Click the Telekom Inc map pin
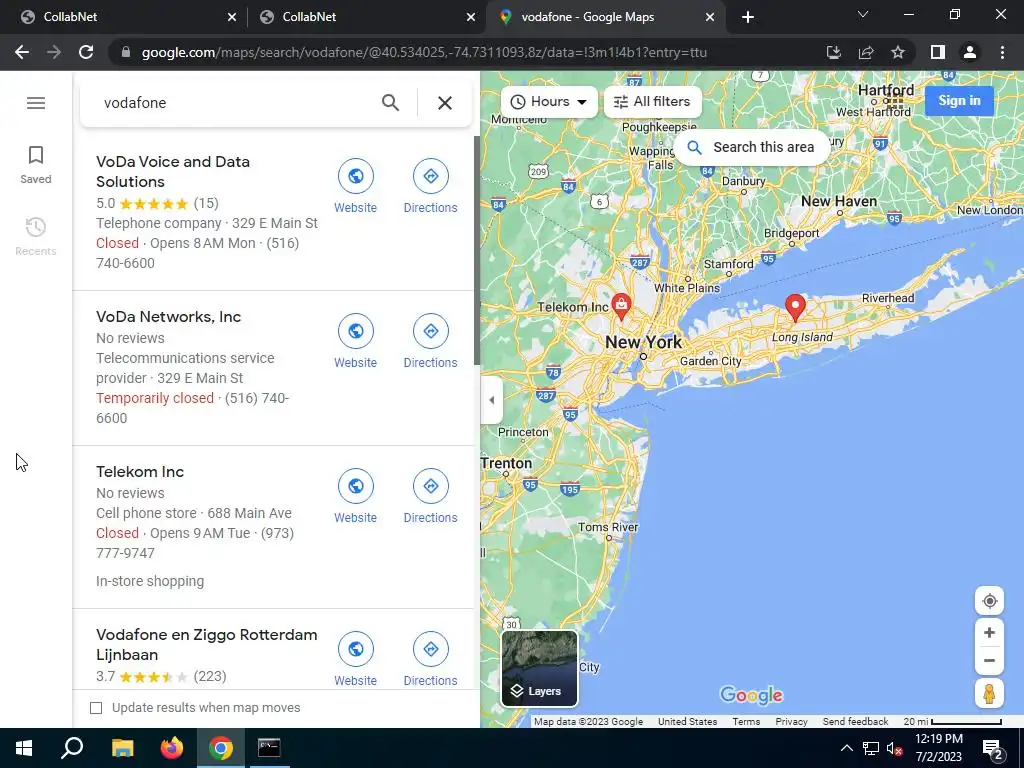 pos(621,306)
